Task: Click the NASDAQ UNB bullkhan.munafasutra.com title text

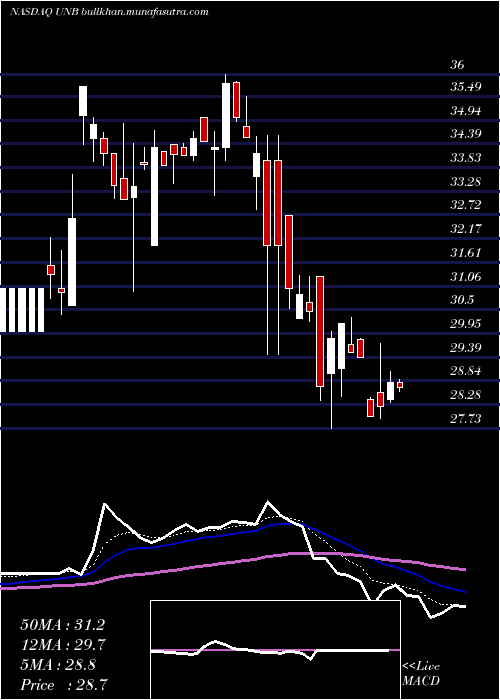Action: click(109, 12)
